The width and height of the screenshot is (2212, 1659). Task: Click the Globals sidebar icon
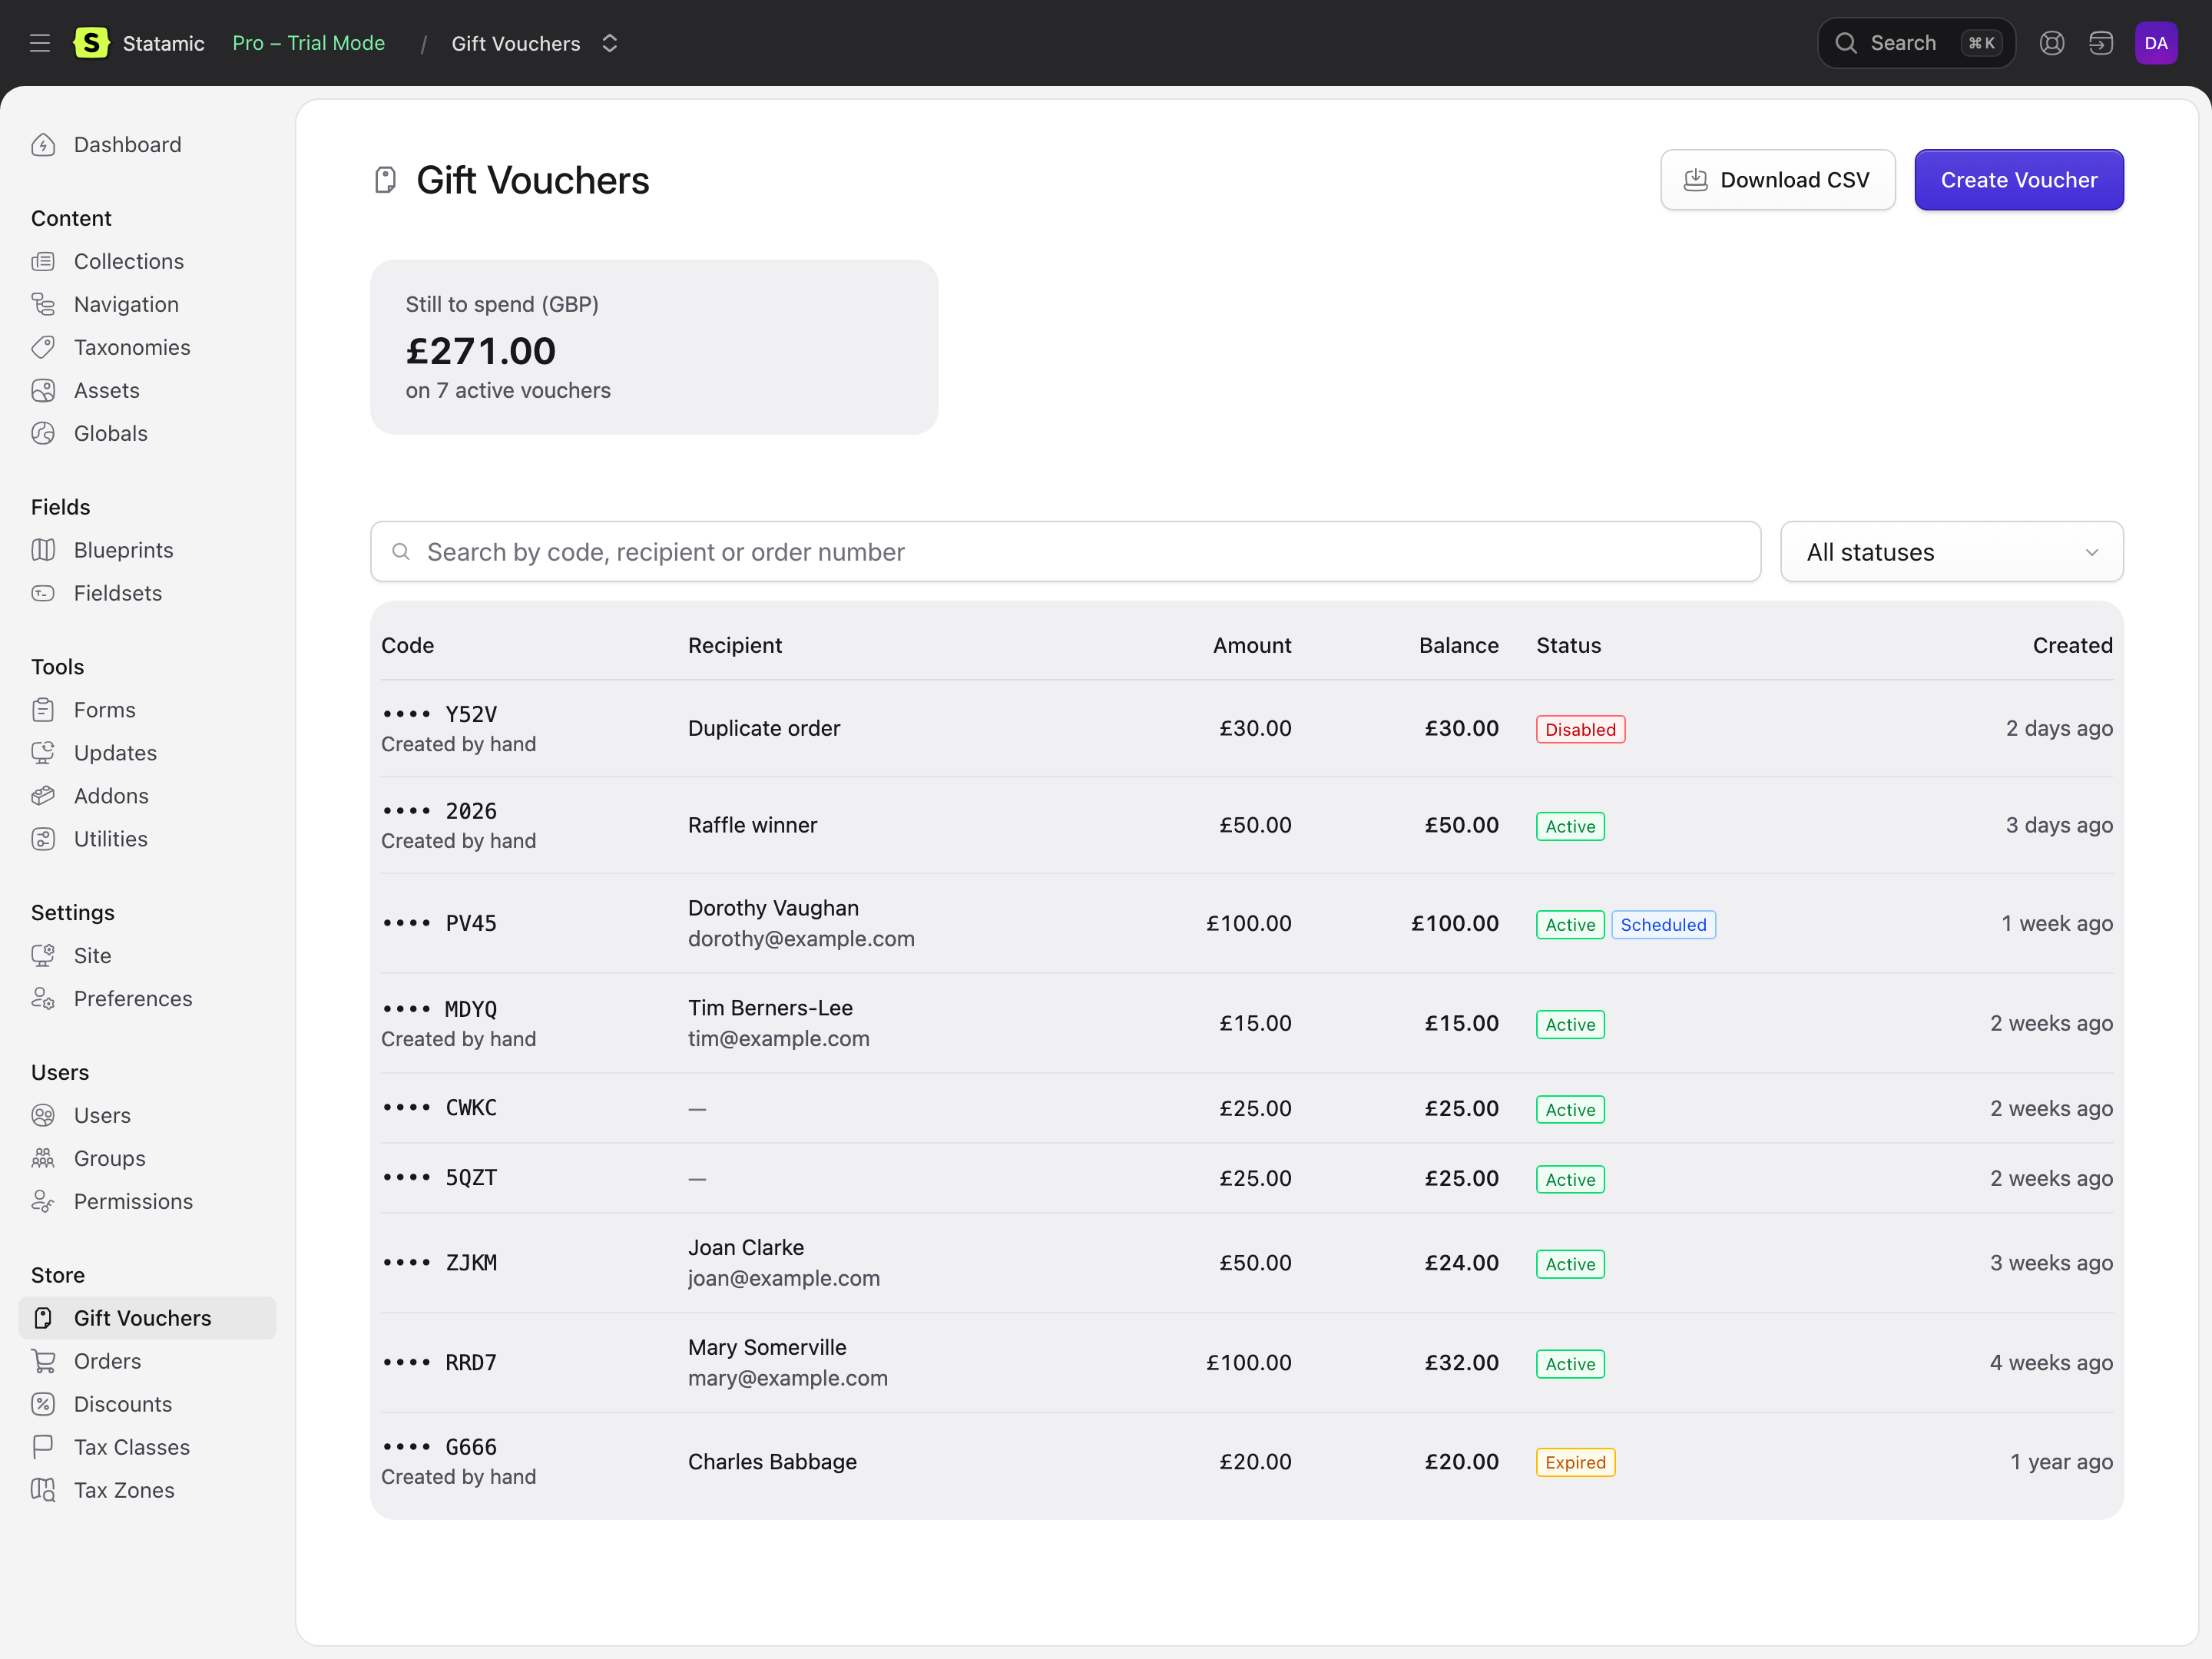(x=43, y=433)
